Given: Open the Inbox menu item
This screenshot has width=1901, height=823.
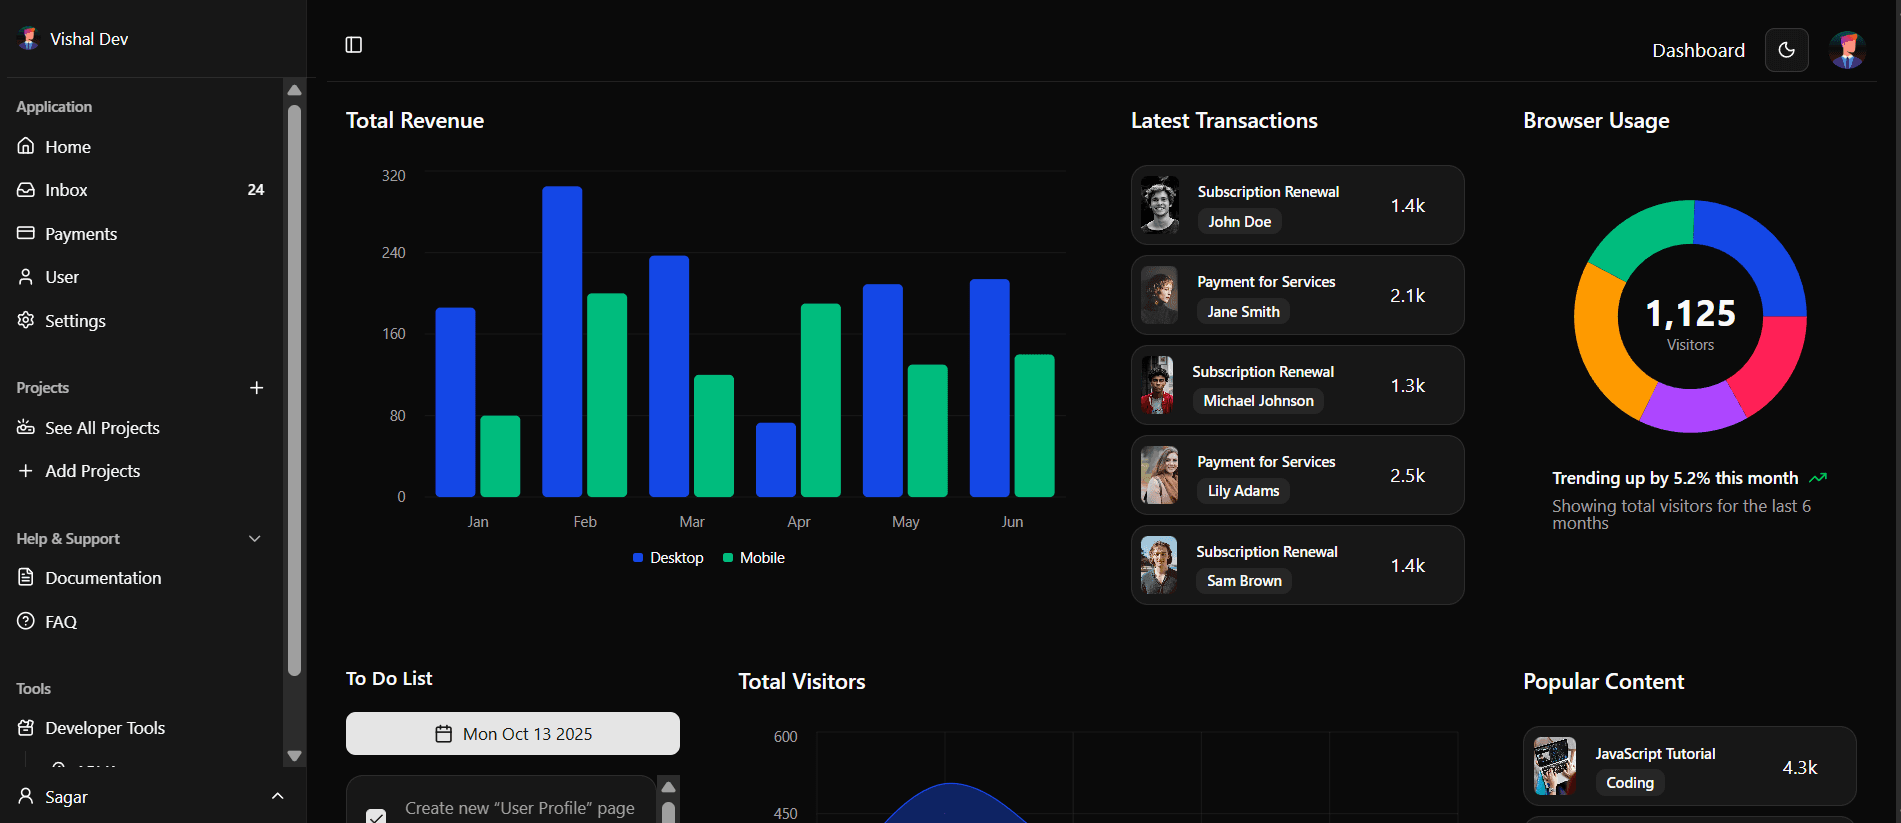Looking at the screenshot, I should pyautogui.click(x=141, y=189).
